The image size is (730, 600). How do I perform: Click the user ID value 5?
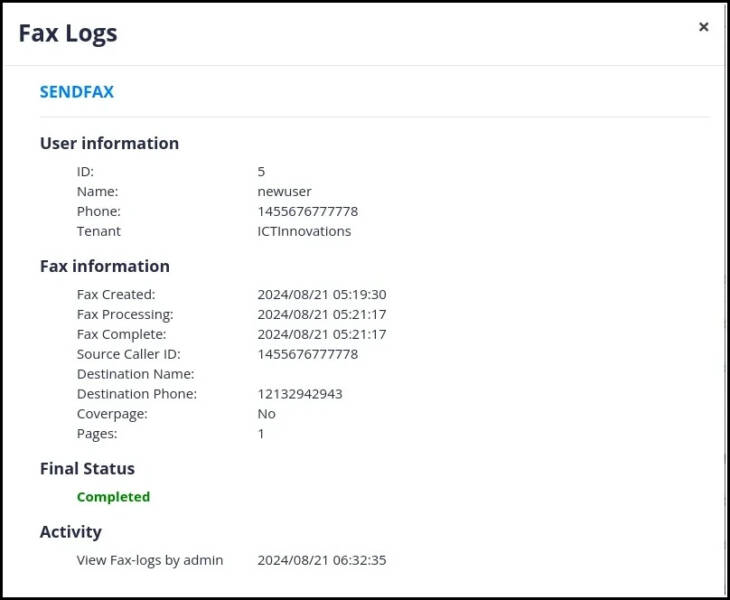click(x=261, y=172)
